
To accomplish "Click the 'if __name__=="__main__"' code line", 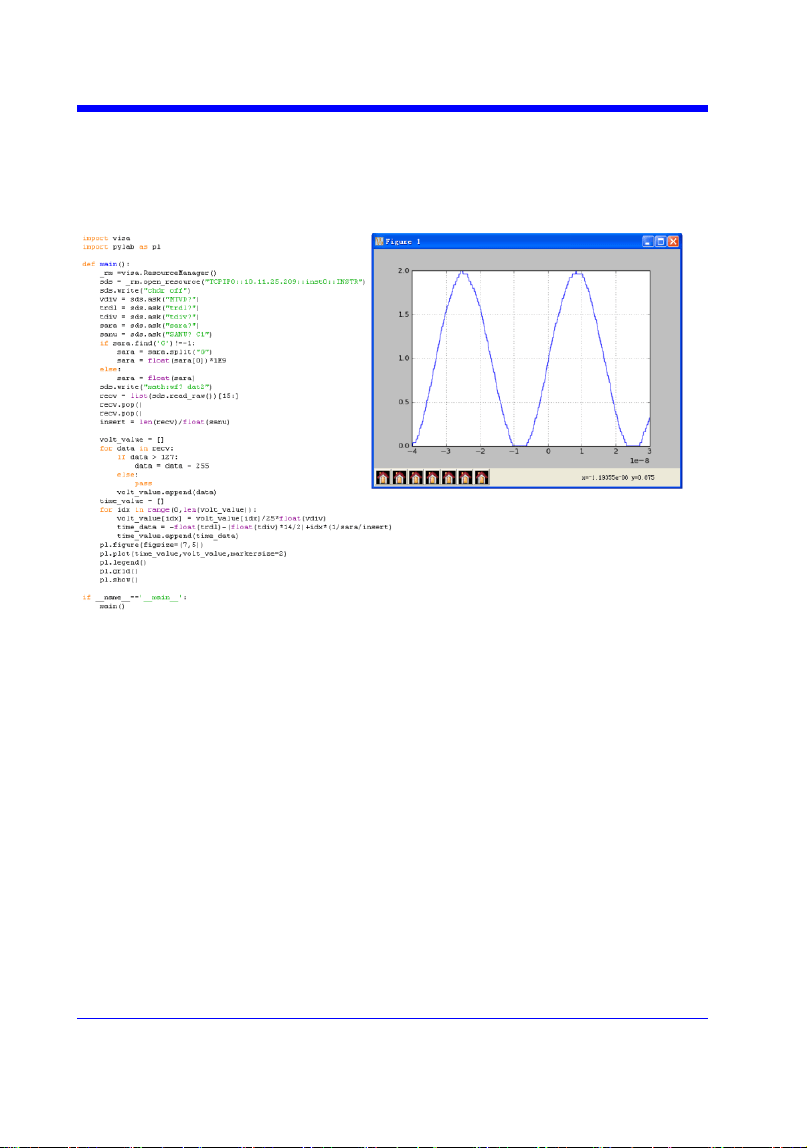I will coord(135,597).
